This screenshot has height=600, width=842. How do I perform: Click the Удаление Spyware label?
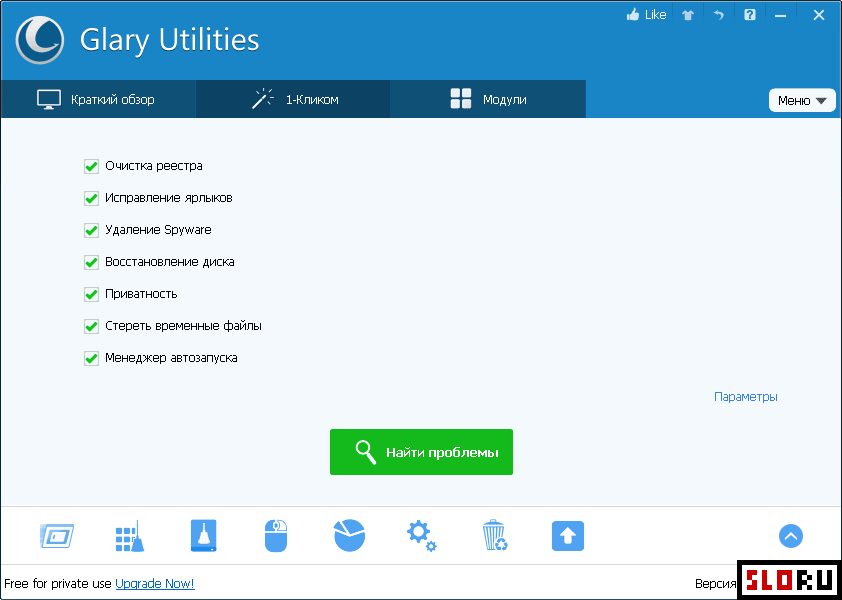pos(158,230)
